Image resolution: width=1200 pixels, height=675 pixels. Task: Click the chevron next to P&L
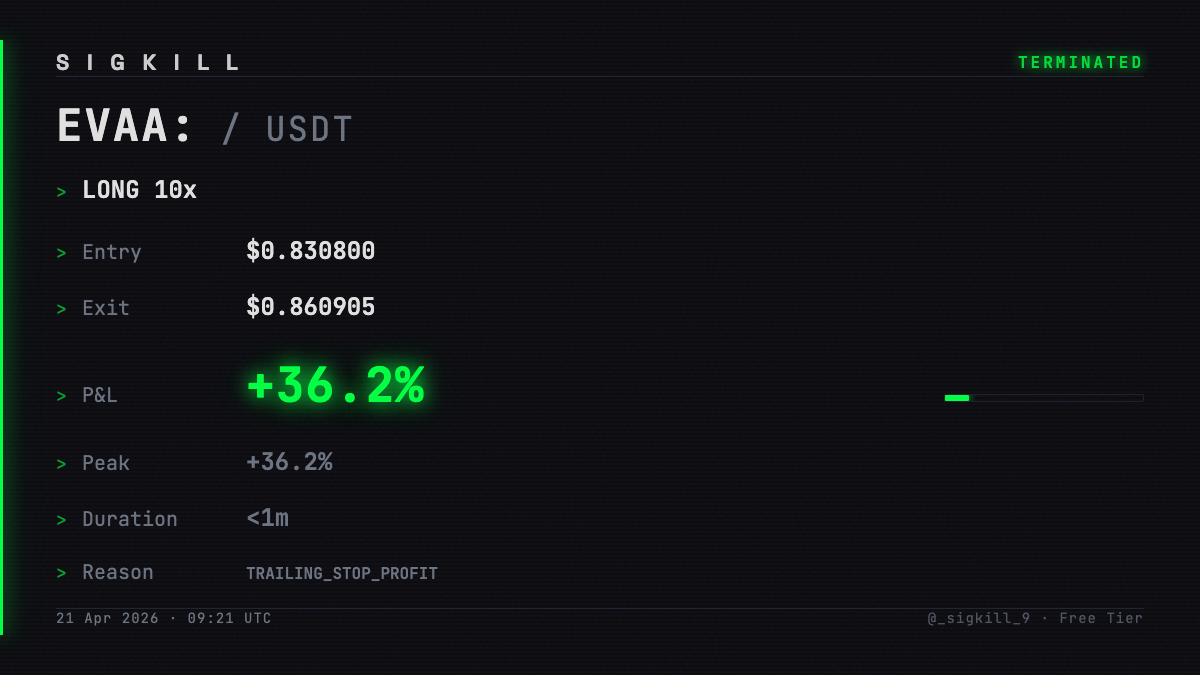click(62, 396)
